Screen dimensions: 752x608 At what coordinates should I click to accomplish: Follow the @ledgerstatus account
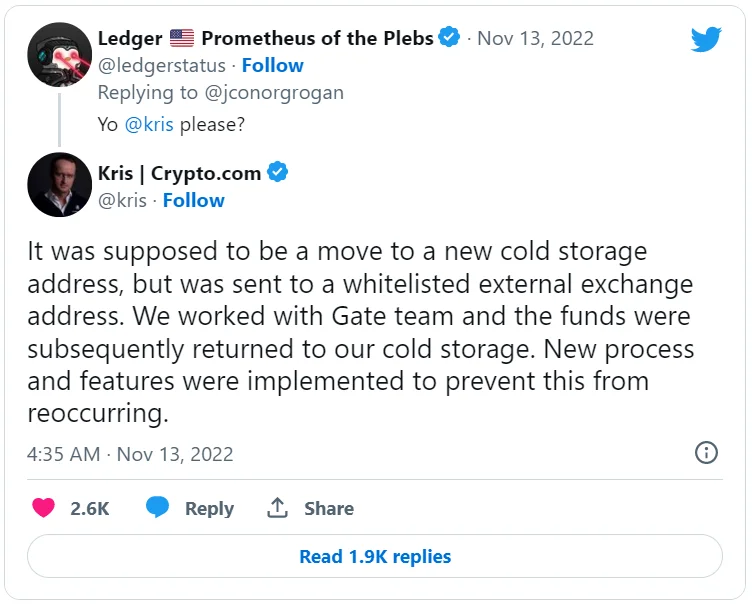[272, 65]
